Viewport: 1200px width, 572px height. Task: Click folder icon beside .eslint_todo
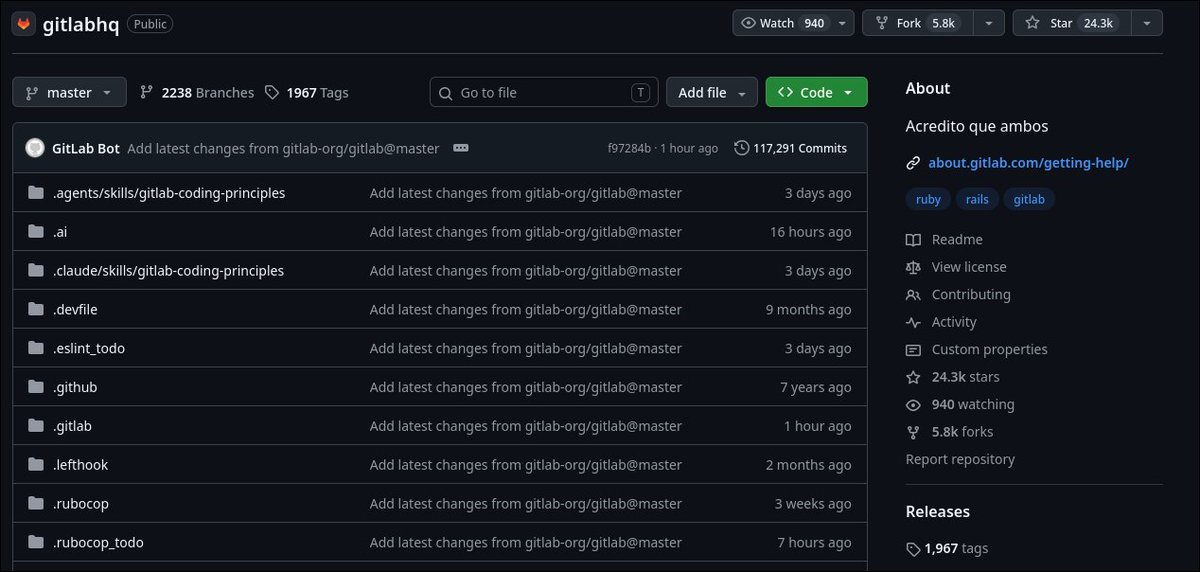[x=37, y=348]
